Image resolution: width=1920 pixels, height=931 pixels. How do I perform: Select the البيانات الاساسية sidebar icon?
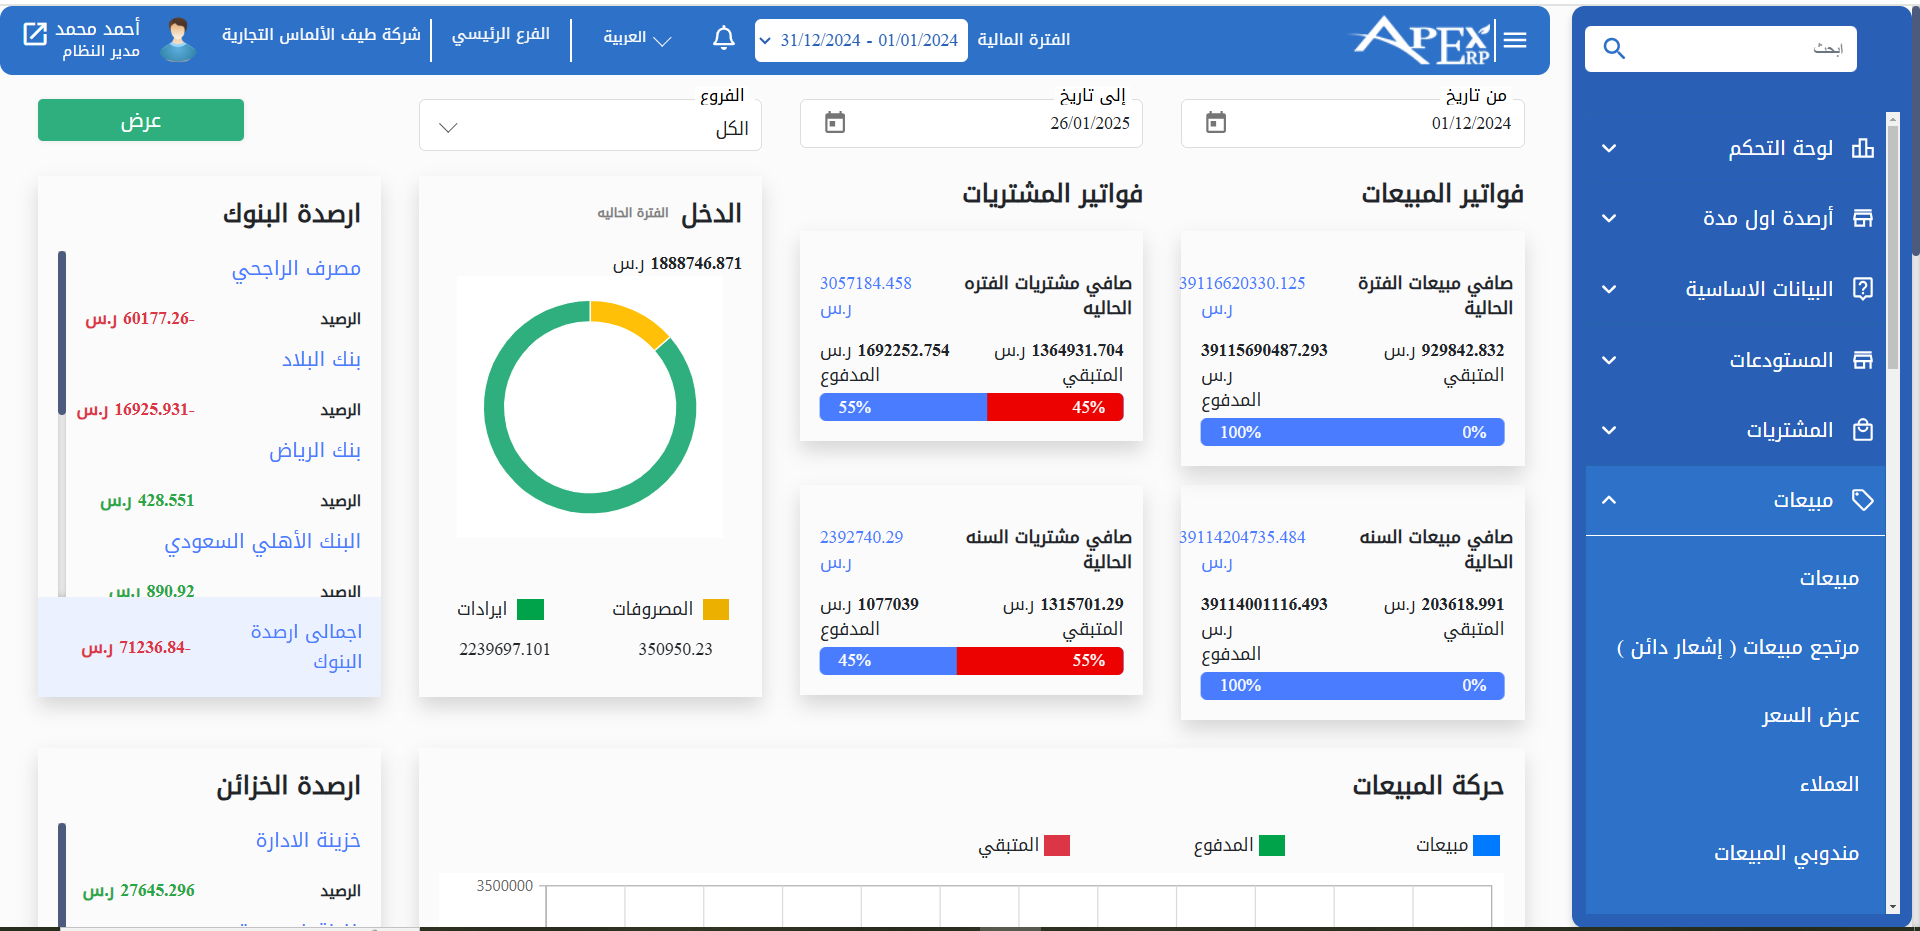(1864, 289)
